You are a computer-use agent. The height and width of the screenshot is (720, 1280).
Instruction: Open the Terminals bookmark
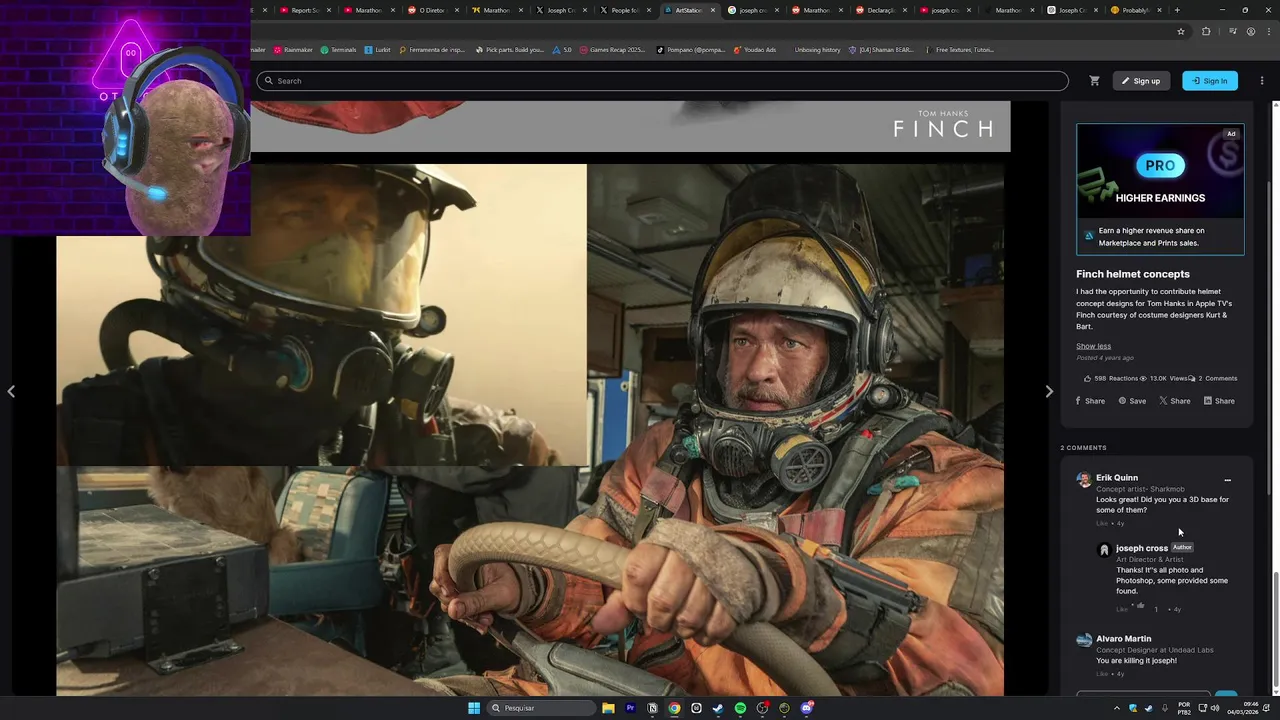338,50
